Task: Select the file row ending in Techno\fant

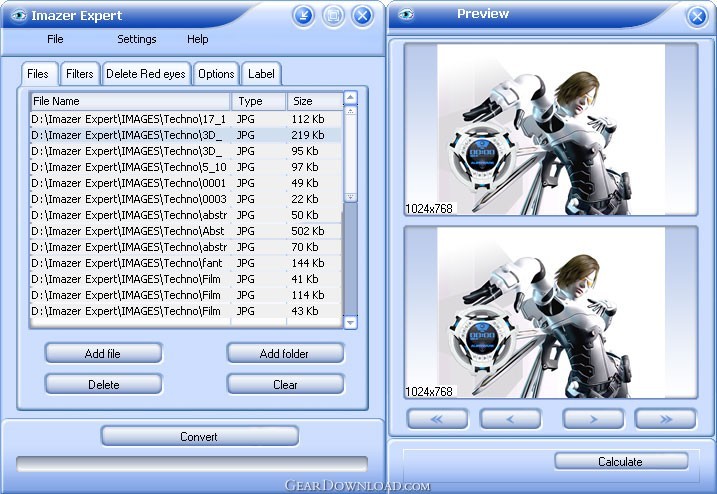Action: (186, 263)
